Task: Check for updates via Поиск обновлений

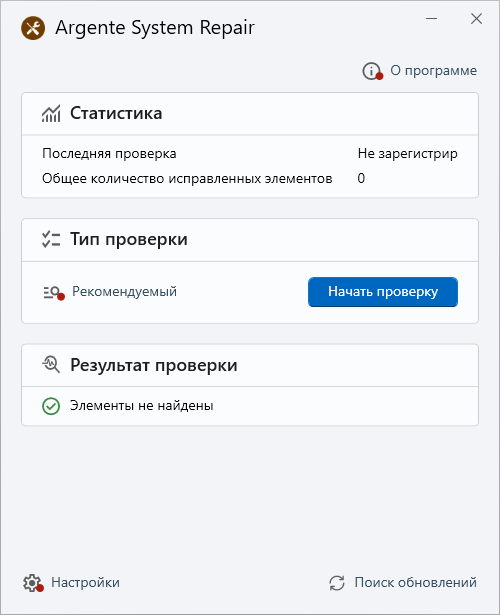Action: [x=416, y=582]
